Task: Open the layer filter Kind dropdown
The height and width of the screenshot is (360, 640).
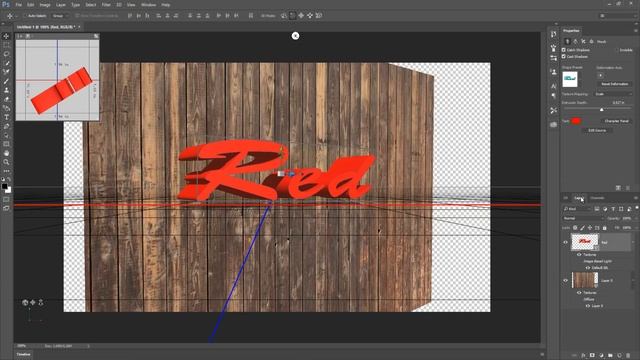Action: [x=577, y=209]
